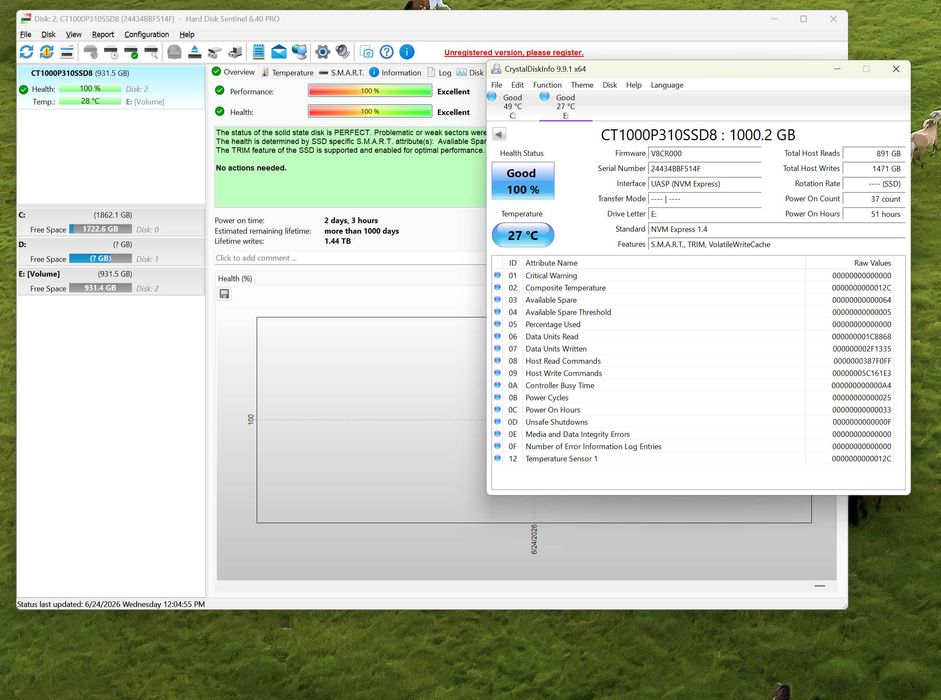Viewport: 941px width, 700px height.
Task: Click the 'Unregistered version, please register' link
Action: click(514, 52)
